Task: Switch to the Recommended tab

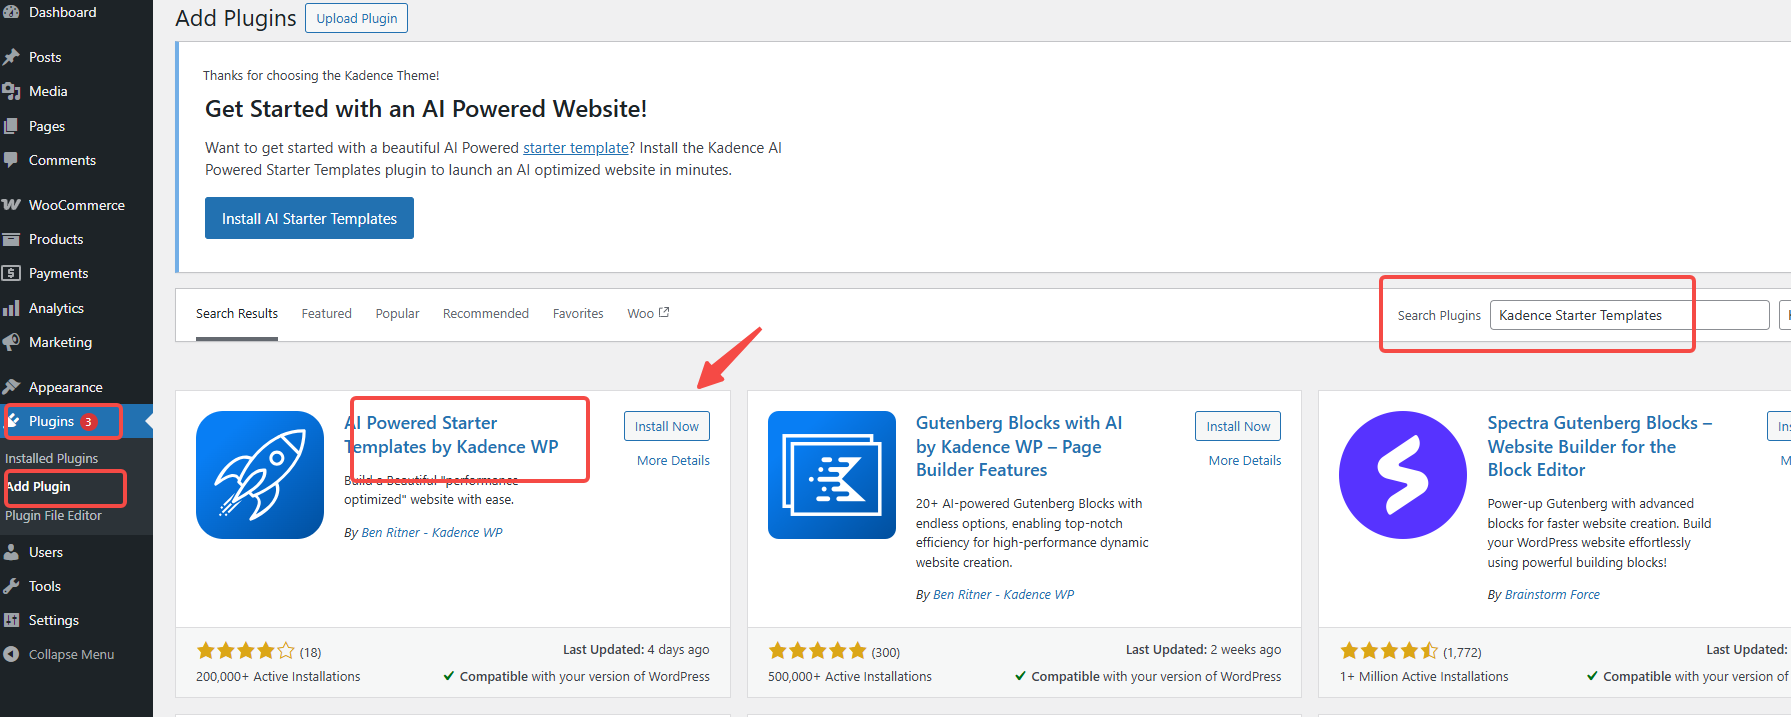Action: [486, 314]
